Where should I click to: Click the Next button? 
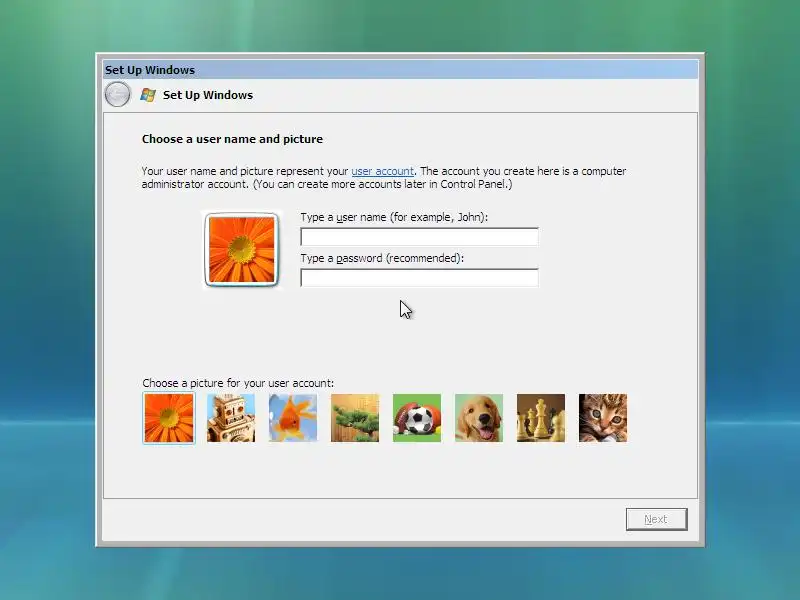coord(657,519)
